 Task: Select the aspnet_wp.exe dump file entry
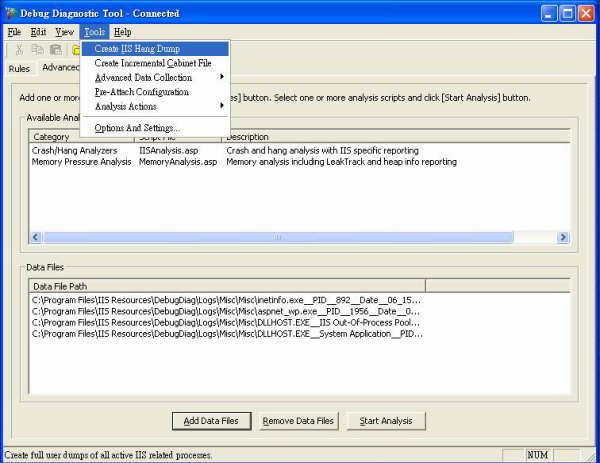[x=226, y=311]
